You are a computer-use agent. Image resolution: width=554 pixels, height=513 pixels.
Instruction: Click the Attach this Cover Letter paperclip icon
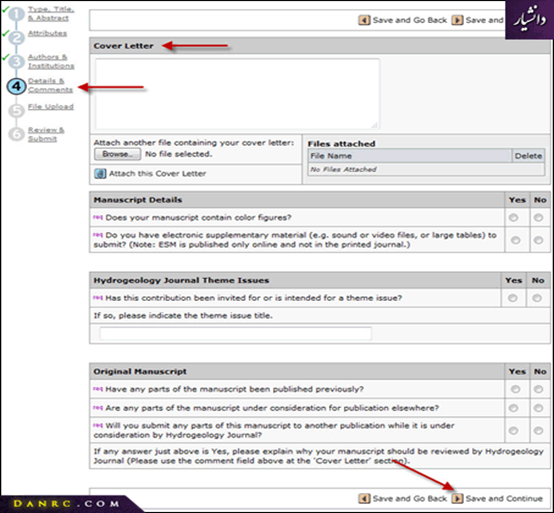[x=100, y=173]
